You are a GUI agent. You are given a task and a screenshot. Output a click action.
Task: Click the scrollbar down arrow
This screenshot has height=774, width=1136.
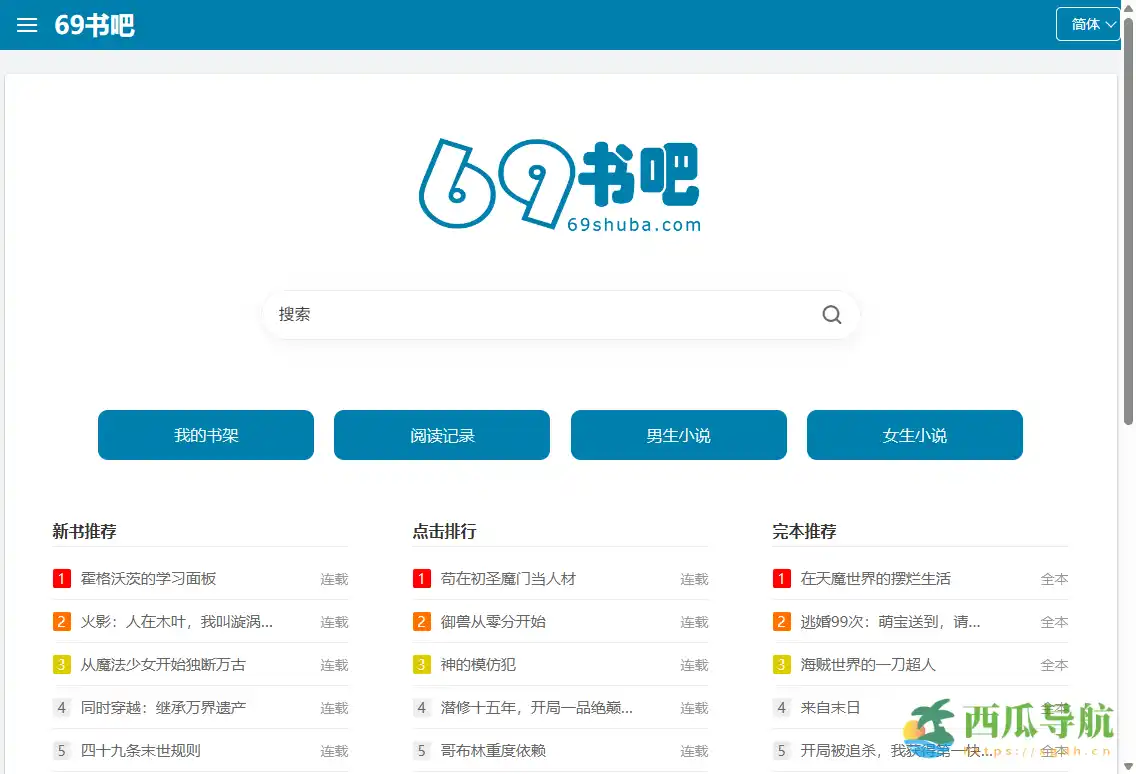point(1128,765)
